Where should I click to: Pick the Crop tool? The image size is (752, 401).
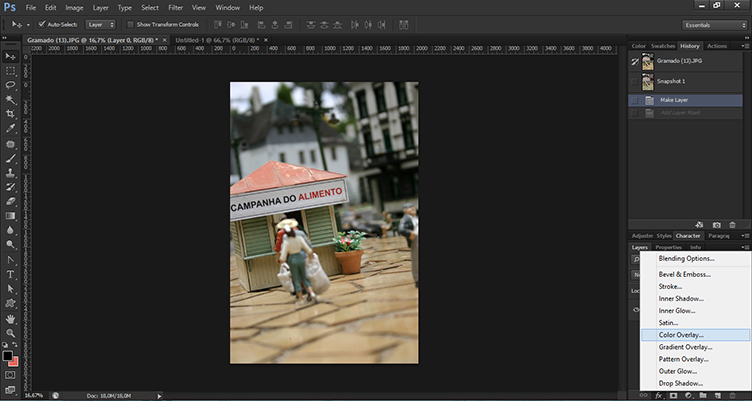10,114
